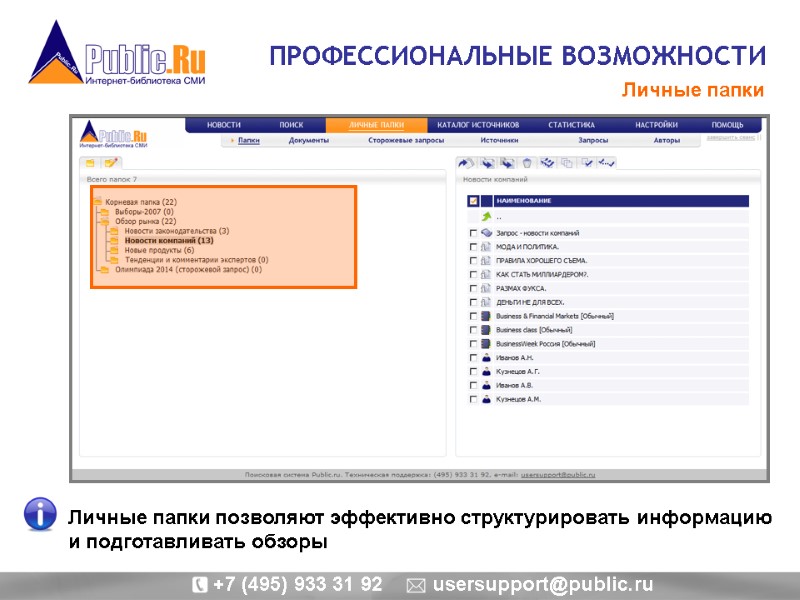This screenshot has width=800, height=600.
Task: Select Новости компаний (13) in the tree
Action: pos(169,240)
